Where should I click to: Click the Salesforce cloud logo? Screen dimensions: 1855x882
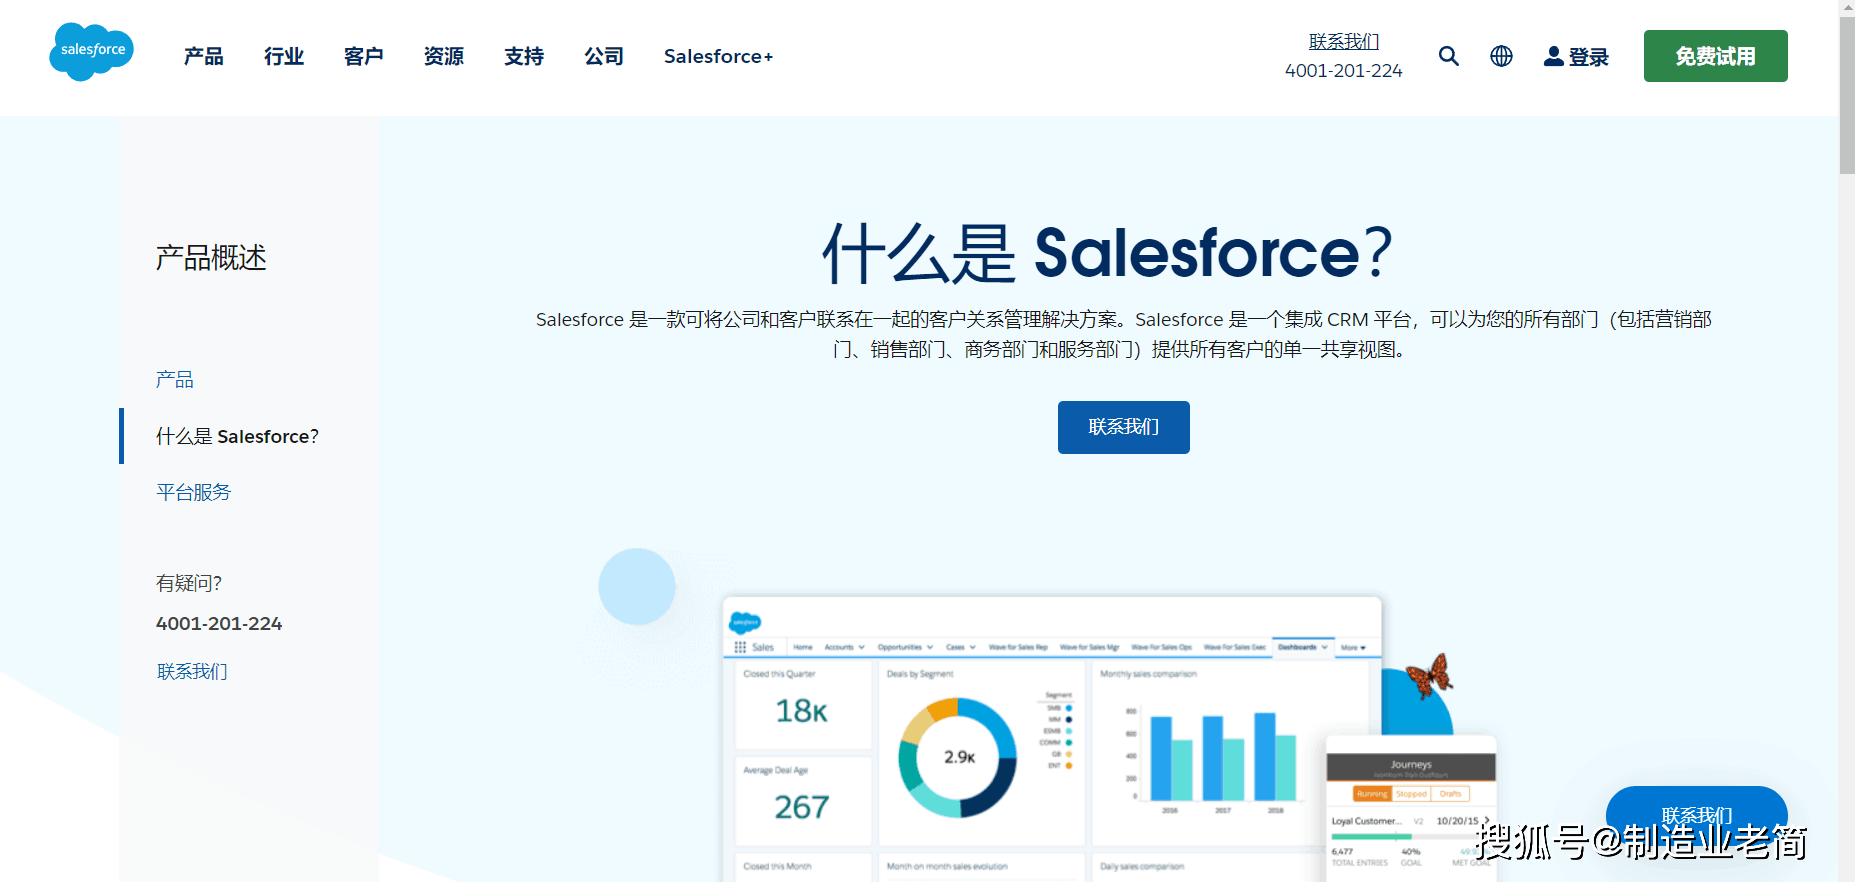(x=91, y=51)
